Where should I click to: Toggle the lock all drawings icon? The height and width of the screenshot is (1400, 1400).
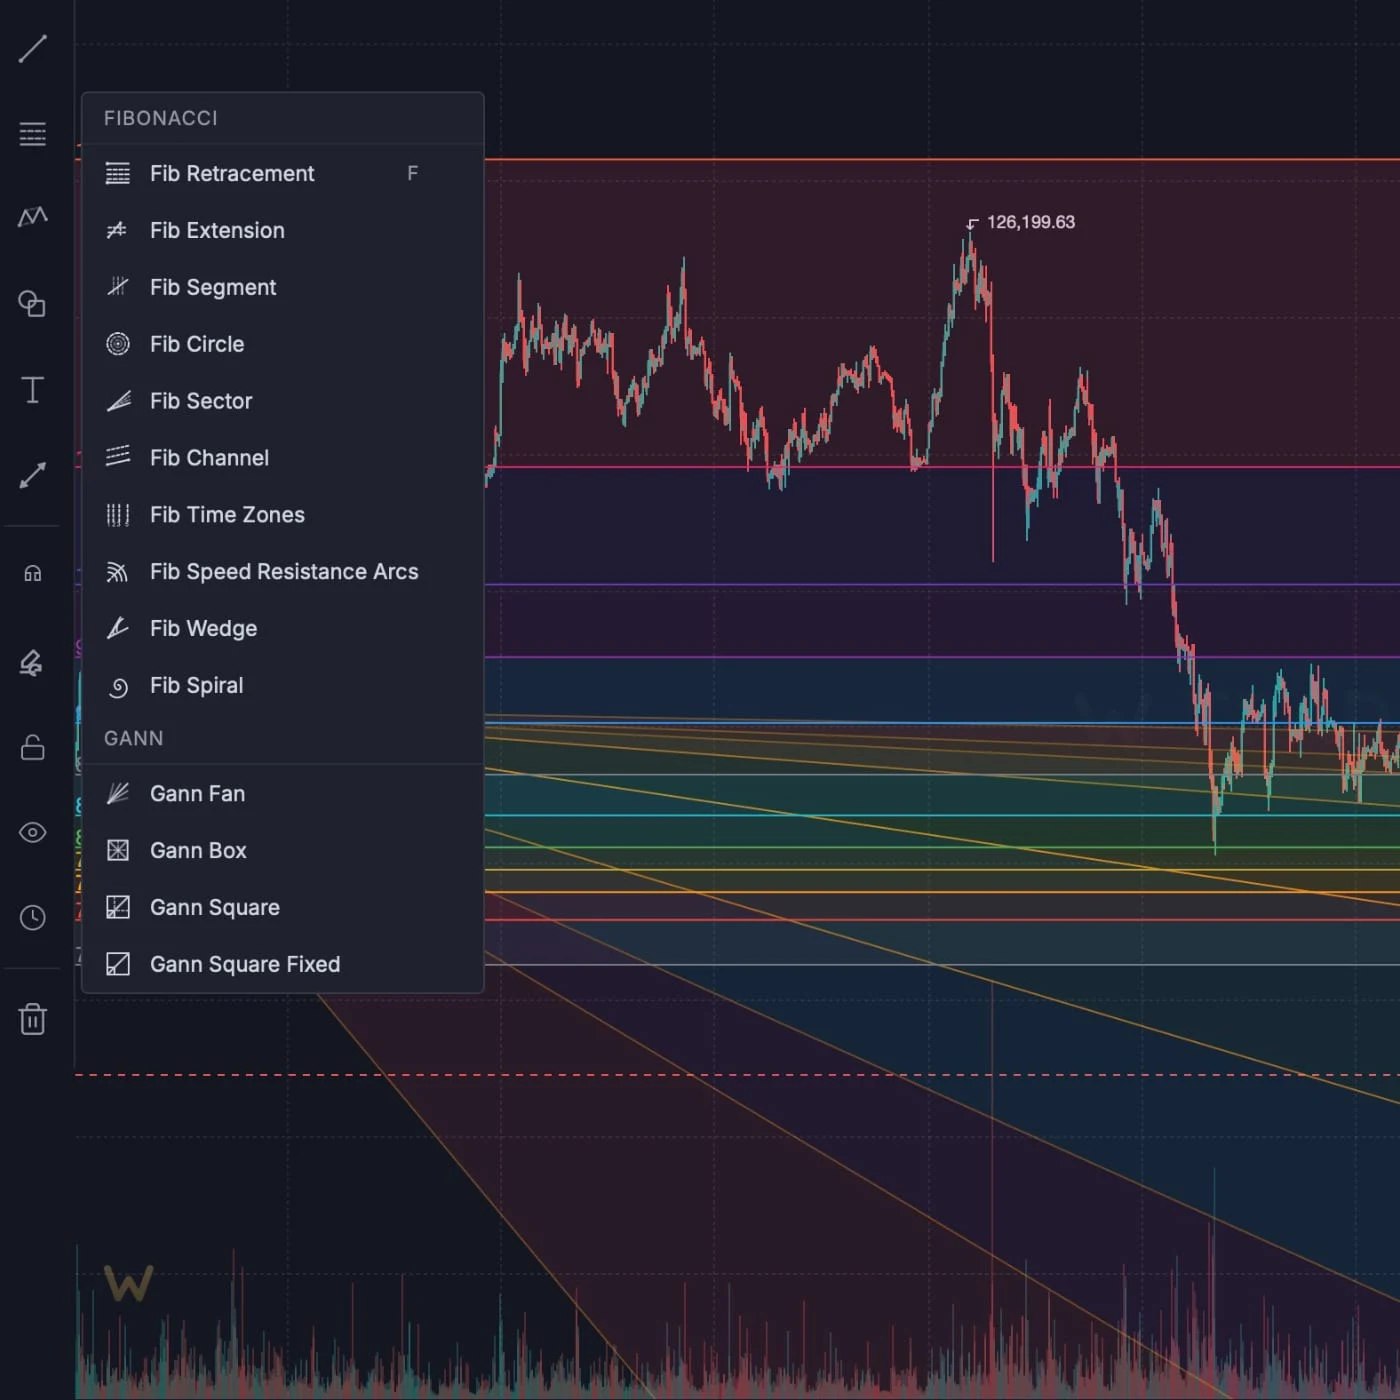tap(32, 747)
